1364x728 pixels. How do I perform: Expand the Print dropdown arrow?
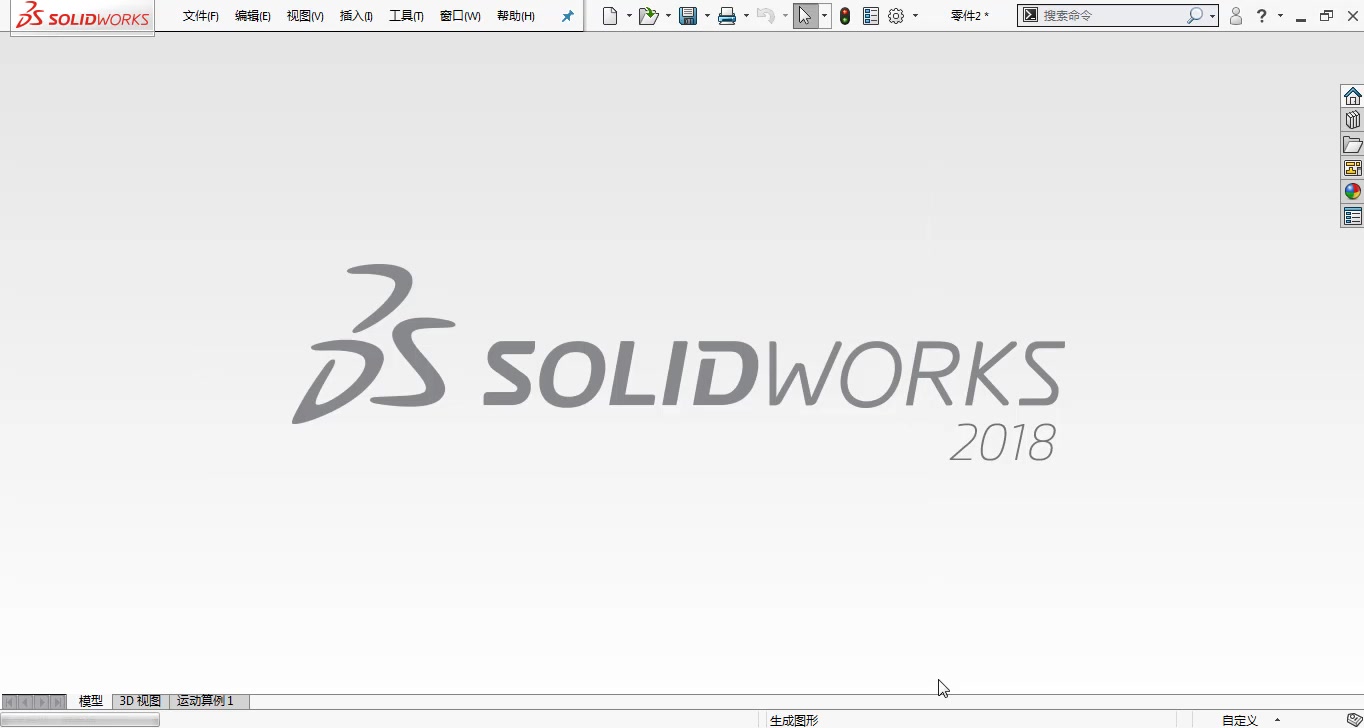coord(746,16)
